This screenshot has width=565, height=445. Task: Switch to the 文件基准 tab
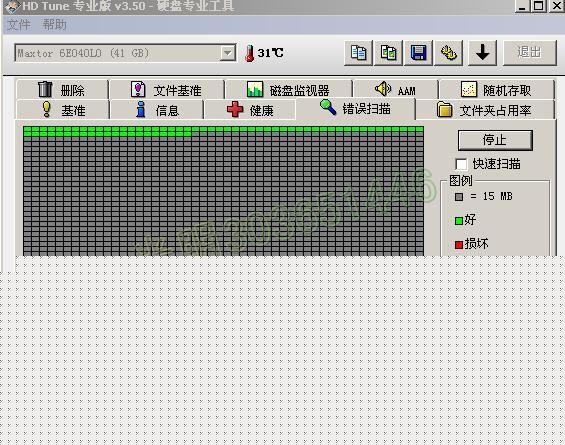(x=166, y=90)
